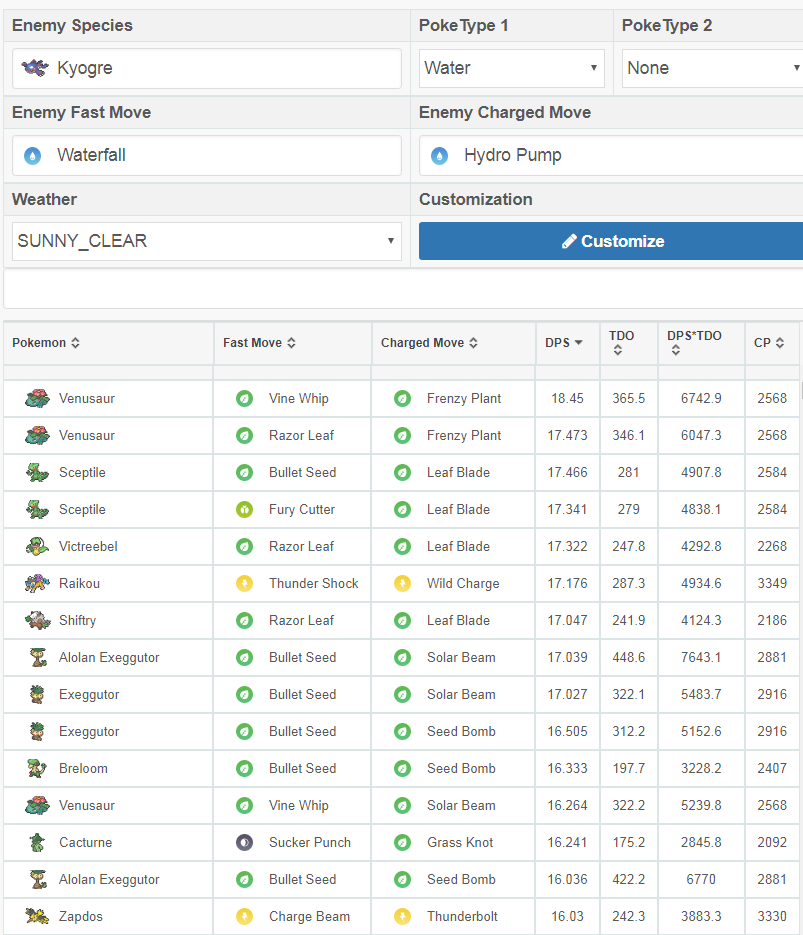803x935 pixels.
Task: Open the Weather SUNNY_CLEAR dropdown
Action: click(x=206, y=241)
